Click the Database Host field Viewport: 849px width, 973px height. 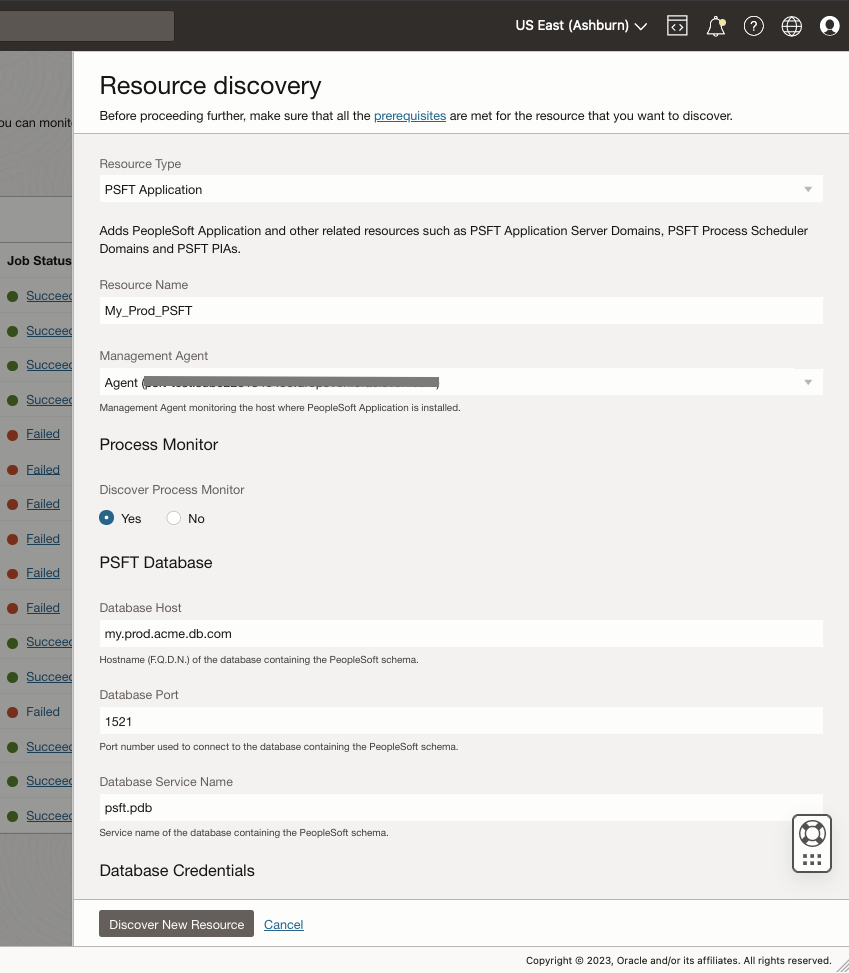click(x=460, y=633)
